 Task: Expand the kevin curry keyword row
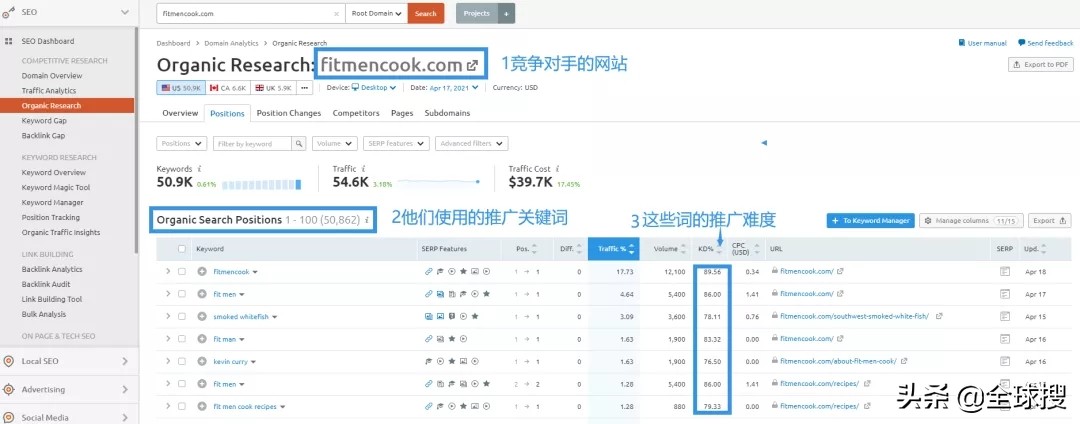pyautogui.click(x=167, y=361)
